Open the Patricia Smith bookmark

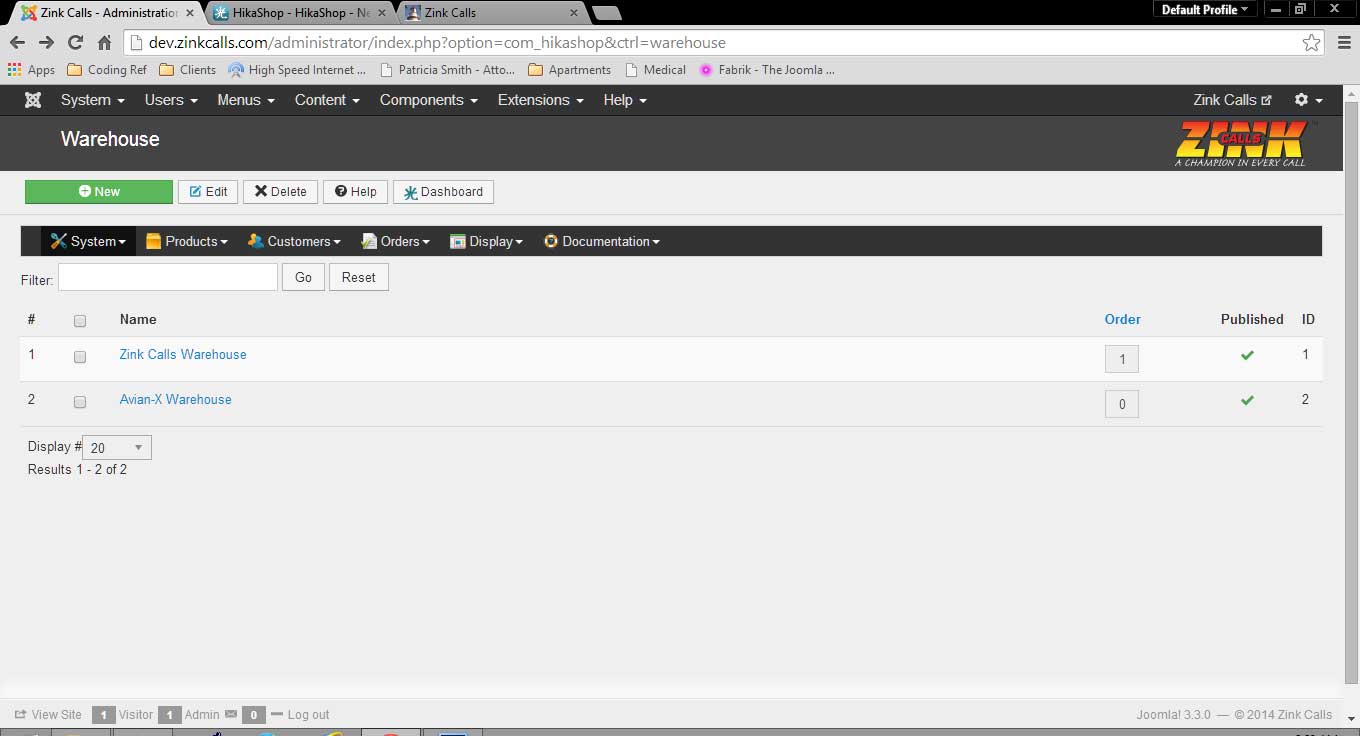click(448, 70)
